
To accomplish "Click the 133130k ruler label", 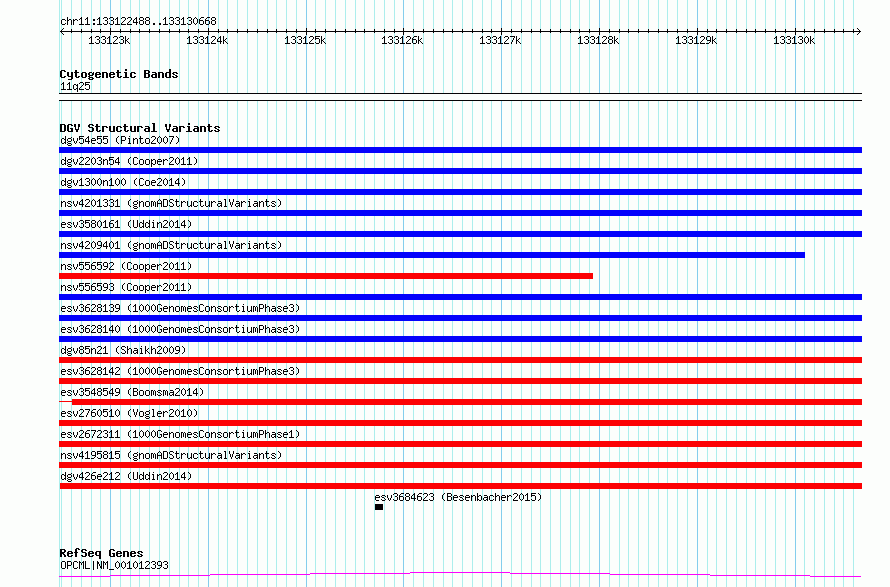I will [x=794, y=41].
